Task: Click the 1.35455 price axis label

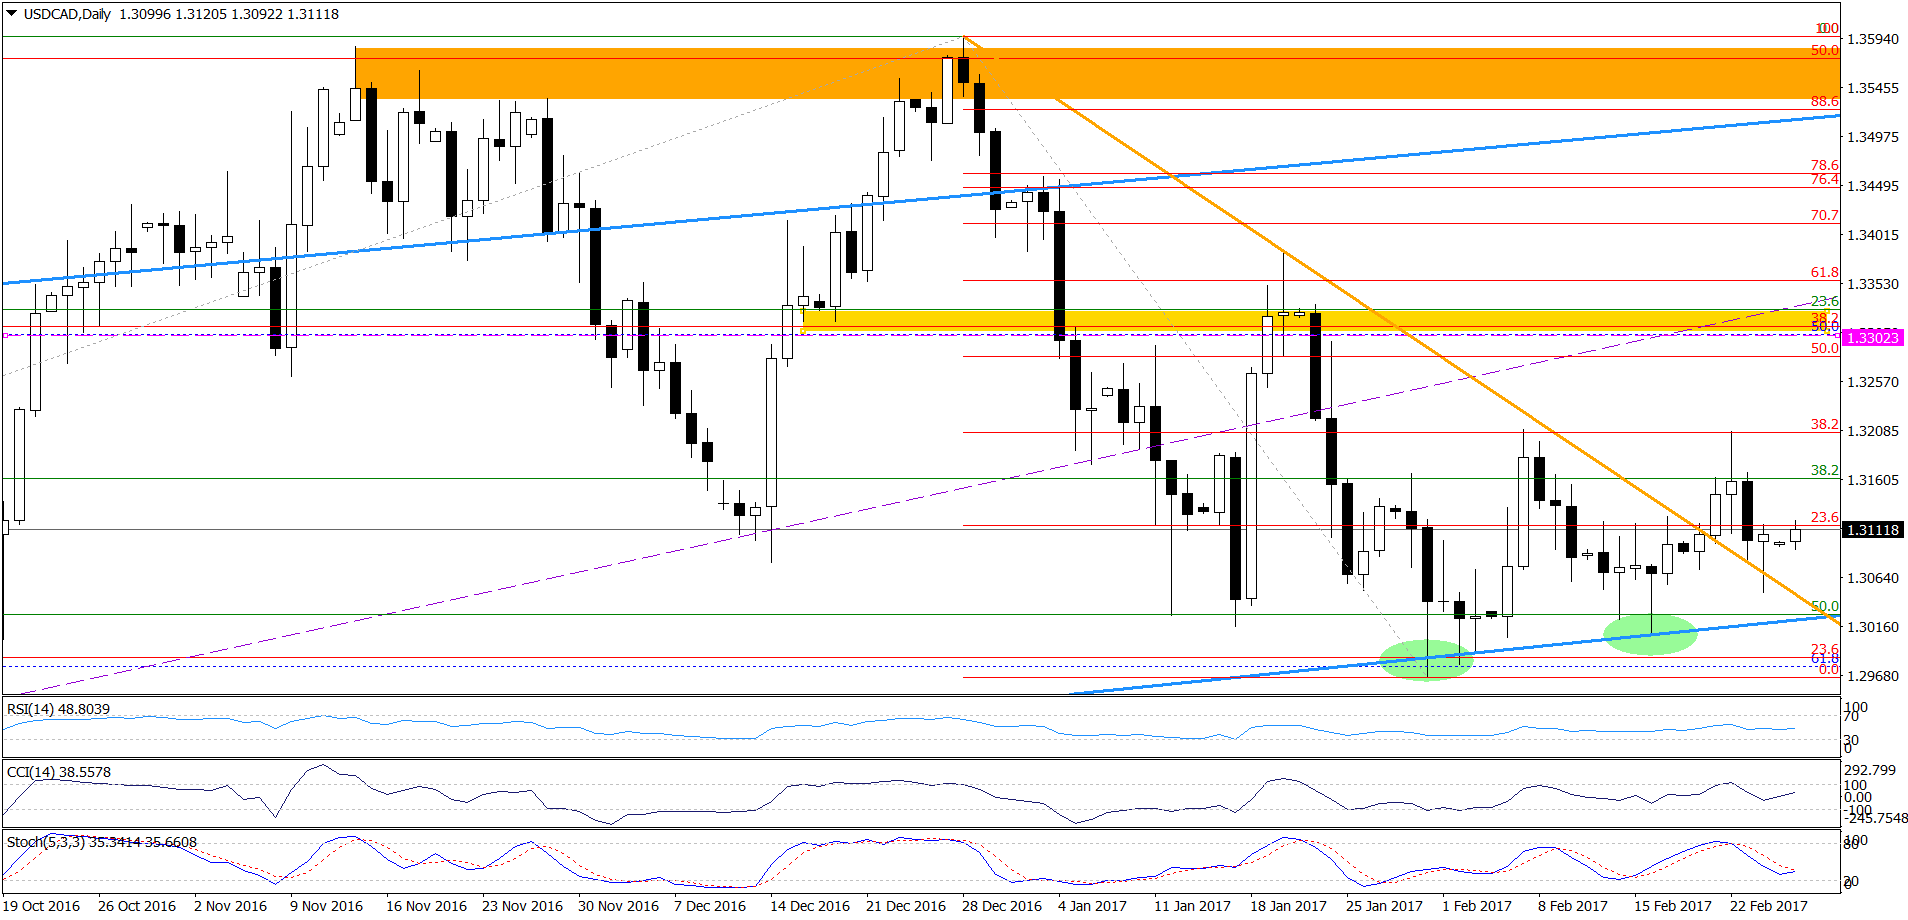Action: click(x=1873, y=88)
